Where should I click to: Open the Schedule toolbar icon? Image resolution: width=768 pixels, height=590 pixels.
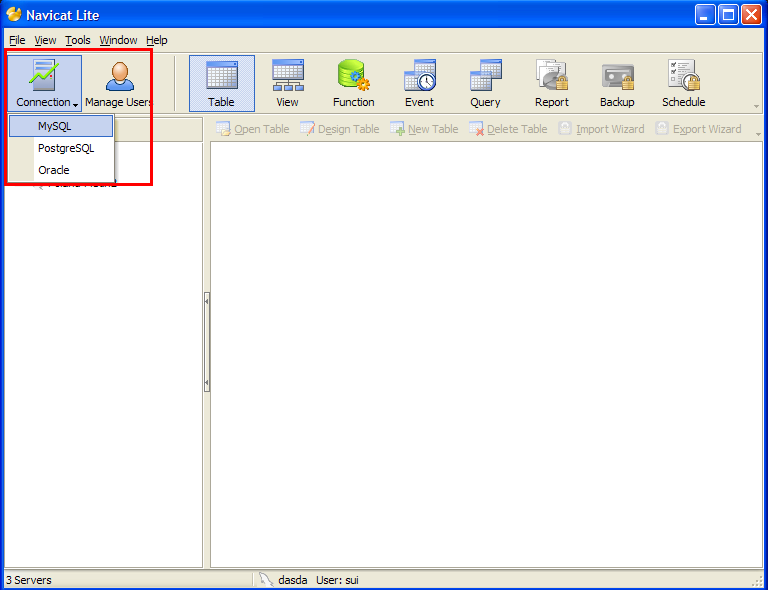click(683, 83)
